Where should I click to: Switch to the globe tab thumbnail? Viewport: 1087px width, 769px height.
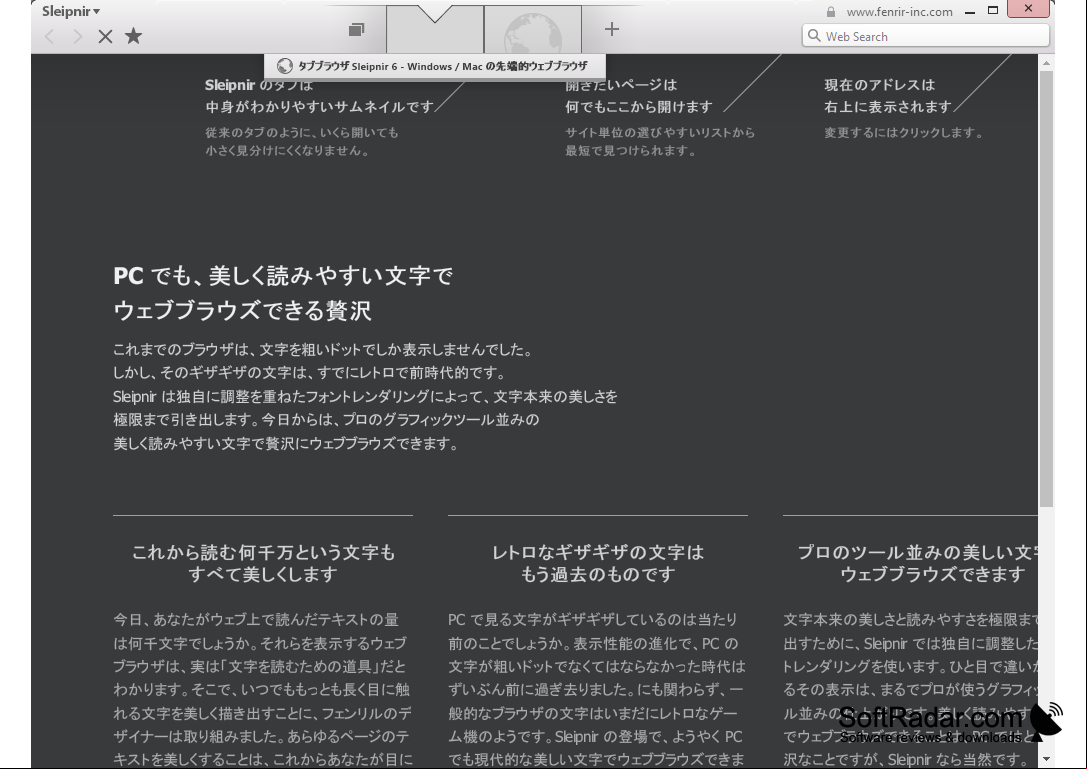tap(532, 30)
